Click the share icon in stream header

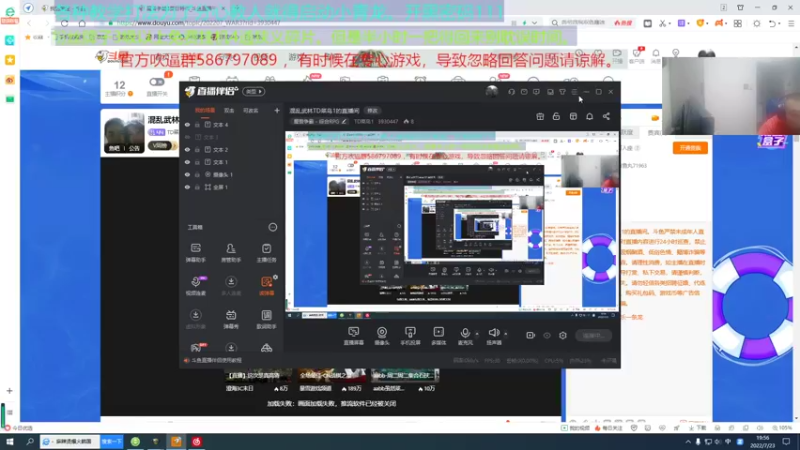[x=606, y=116]
